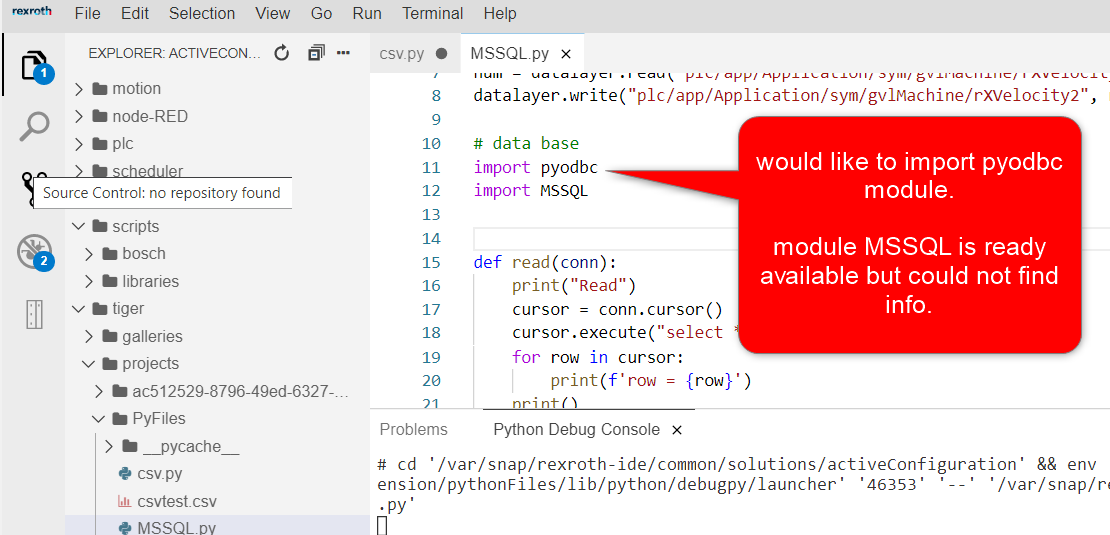
Task: Close the MSSQL.py editor tab
Action: 566,54
